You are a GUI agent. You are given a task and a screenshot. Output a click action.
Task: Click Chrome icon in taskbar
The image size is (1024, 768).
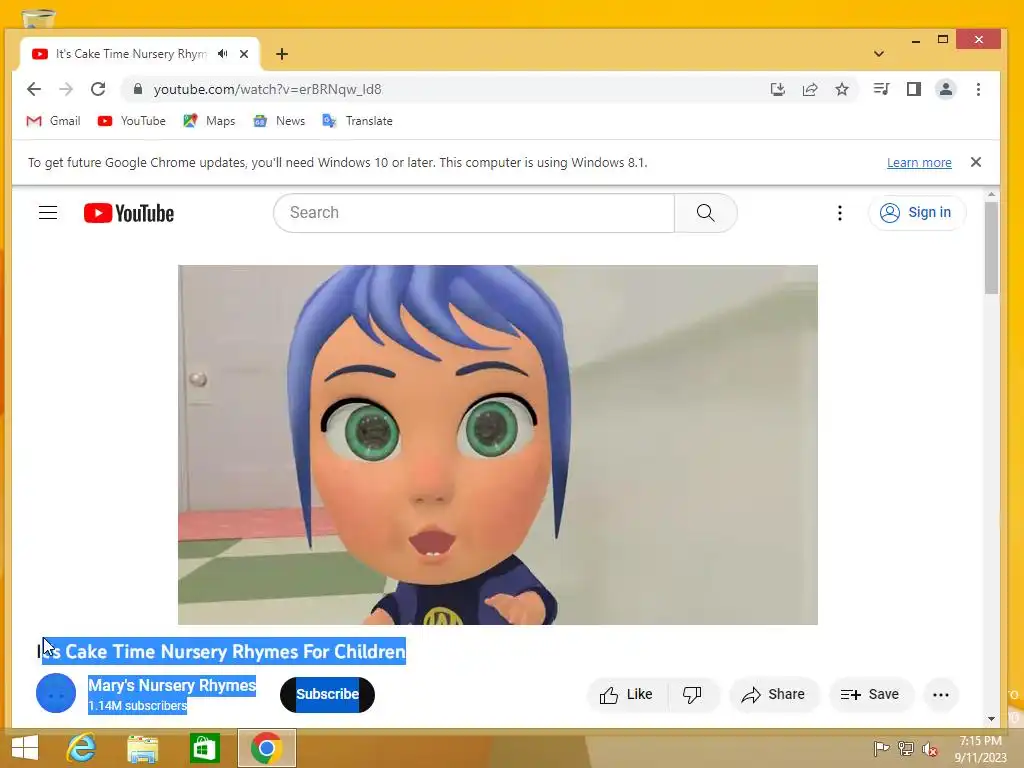[266, 748]
